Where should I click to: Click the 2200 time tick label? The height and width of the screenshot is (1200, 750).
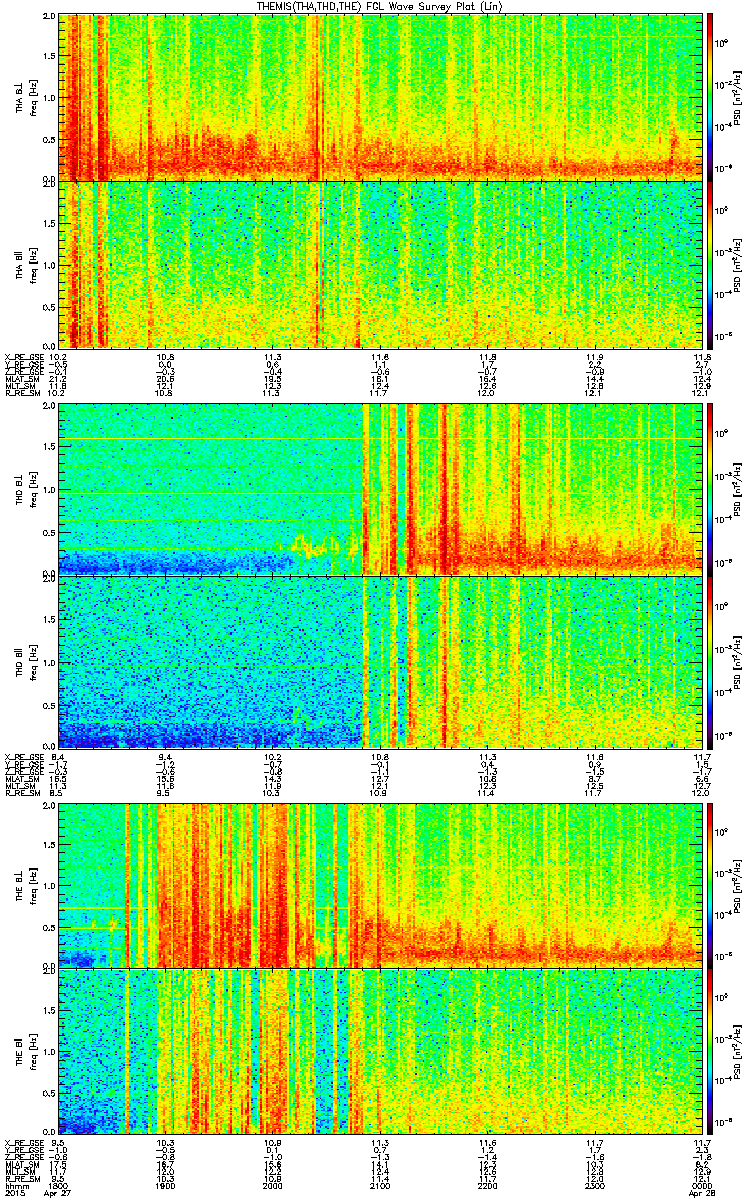(x=490, y=1185)
